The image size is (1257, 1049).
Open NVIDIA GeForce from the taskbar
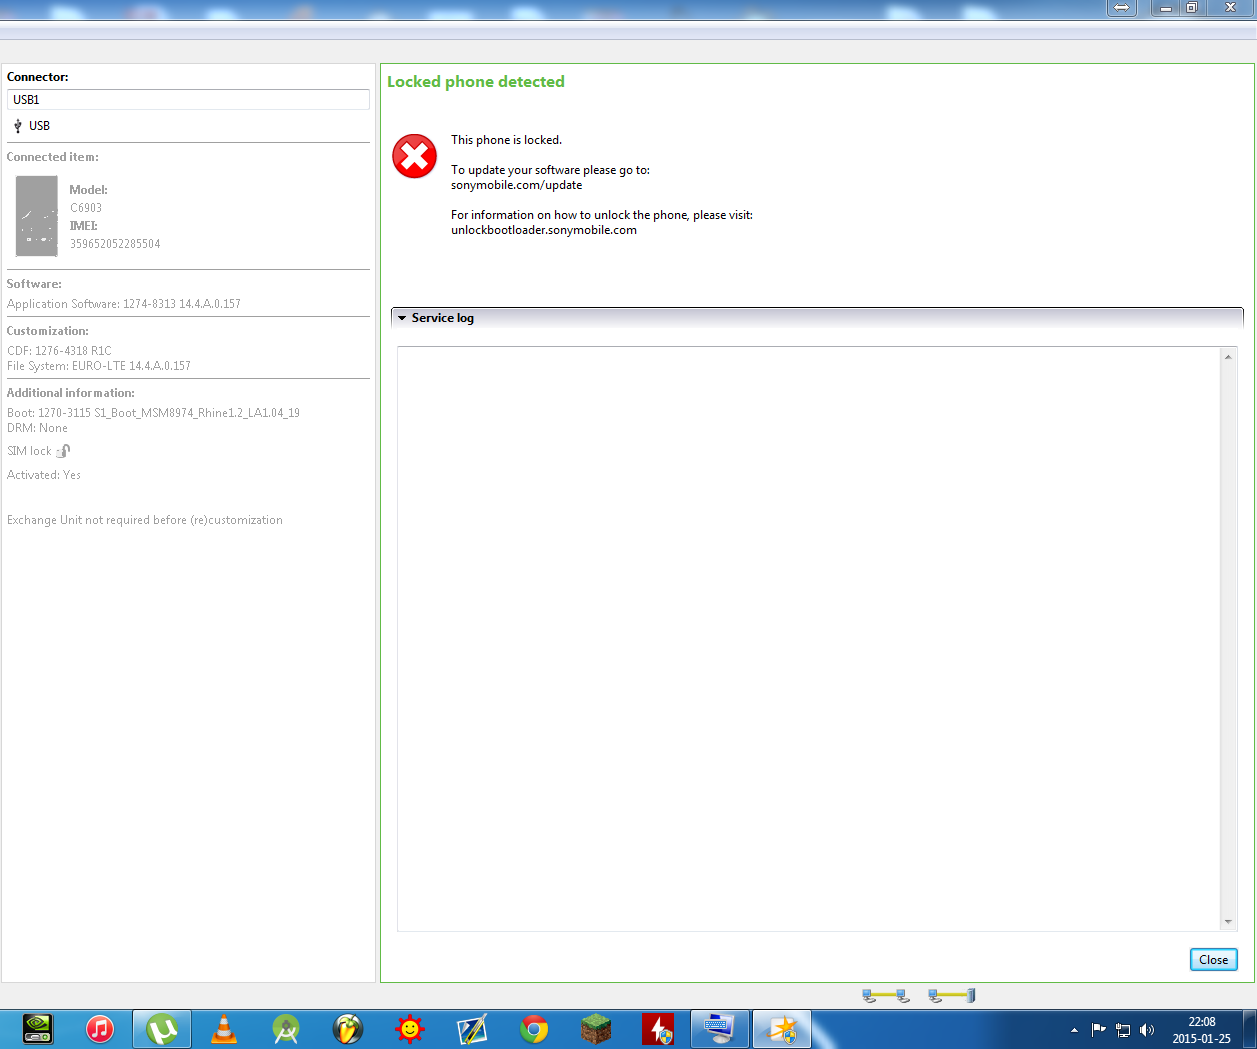click(37, 1029)
